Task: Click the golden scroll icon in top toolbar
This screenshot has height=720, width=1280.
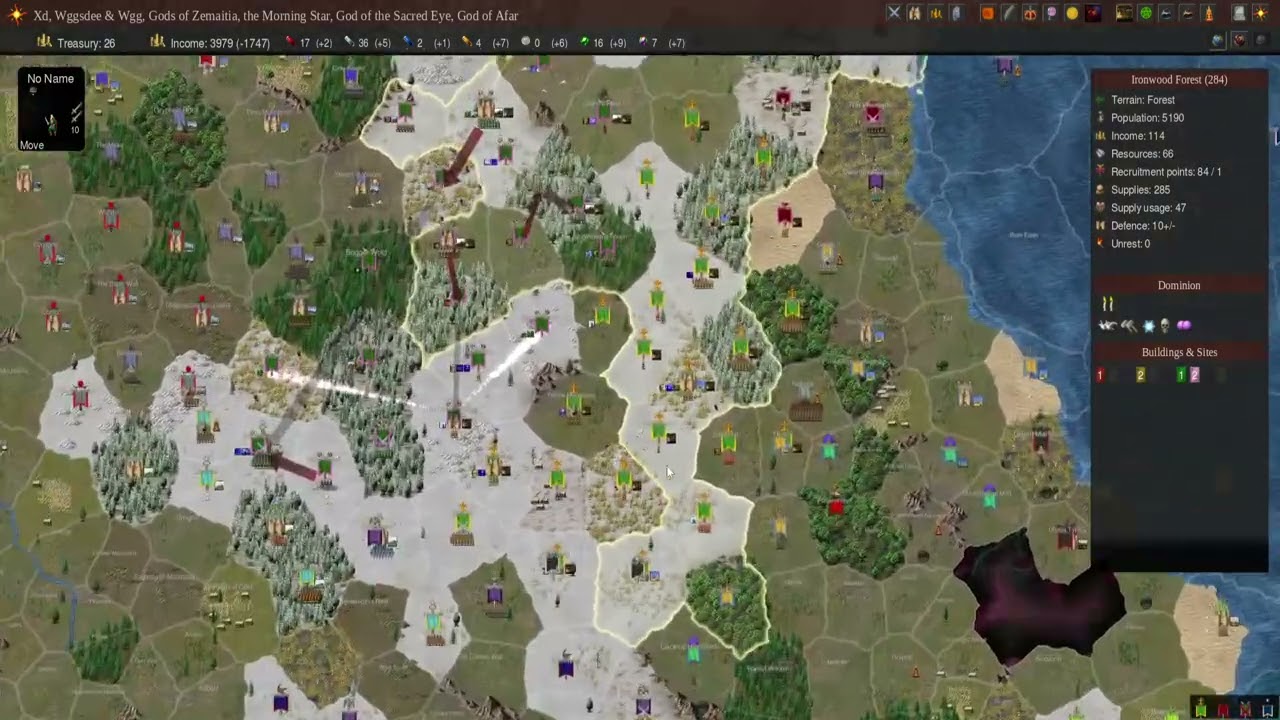Action: tap(1124, 13)
